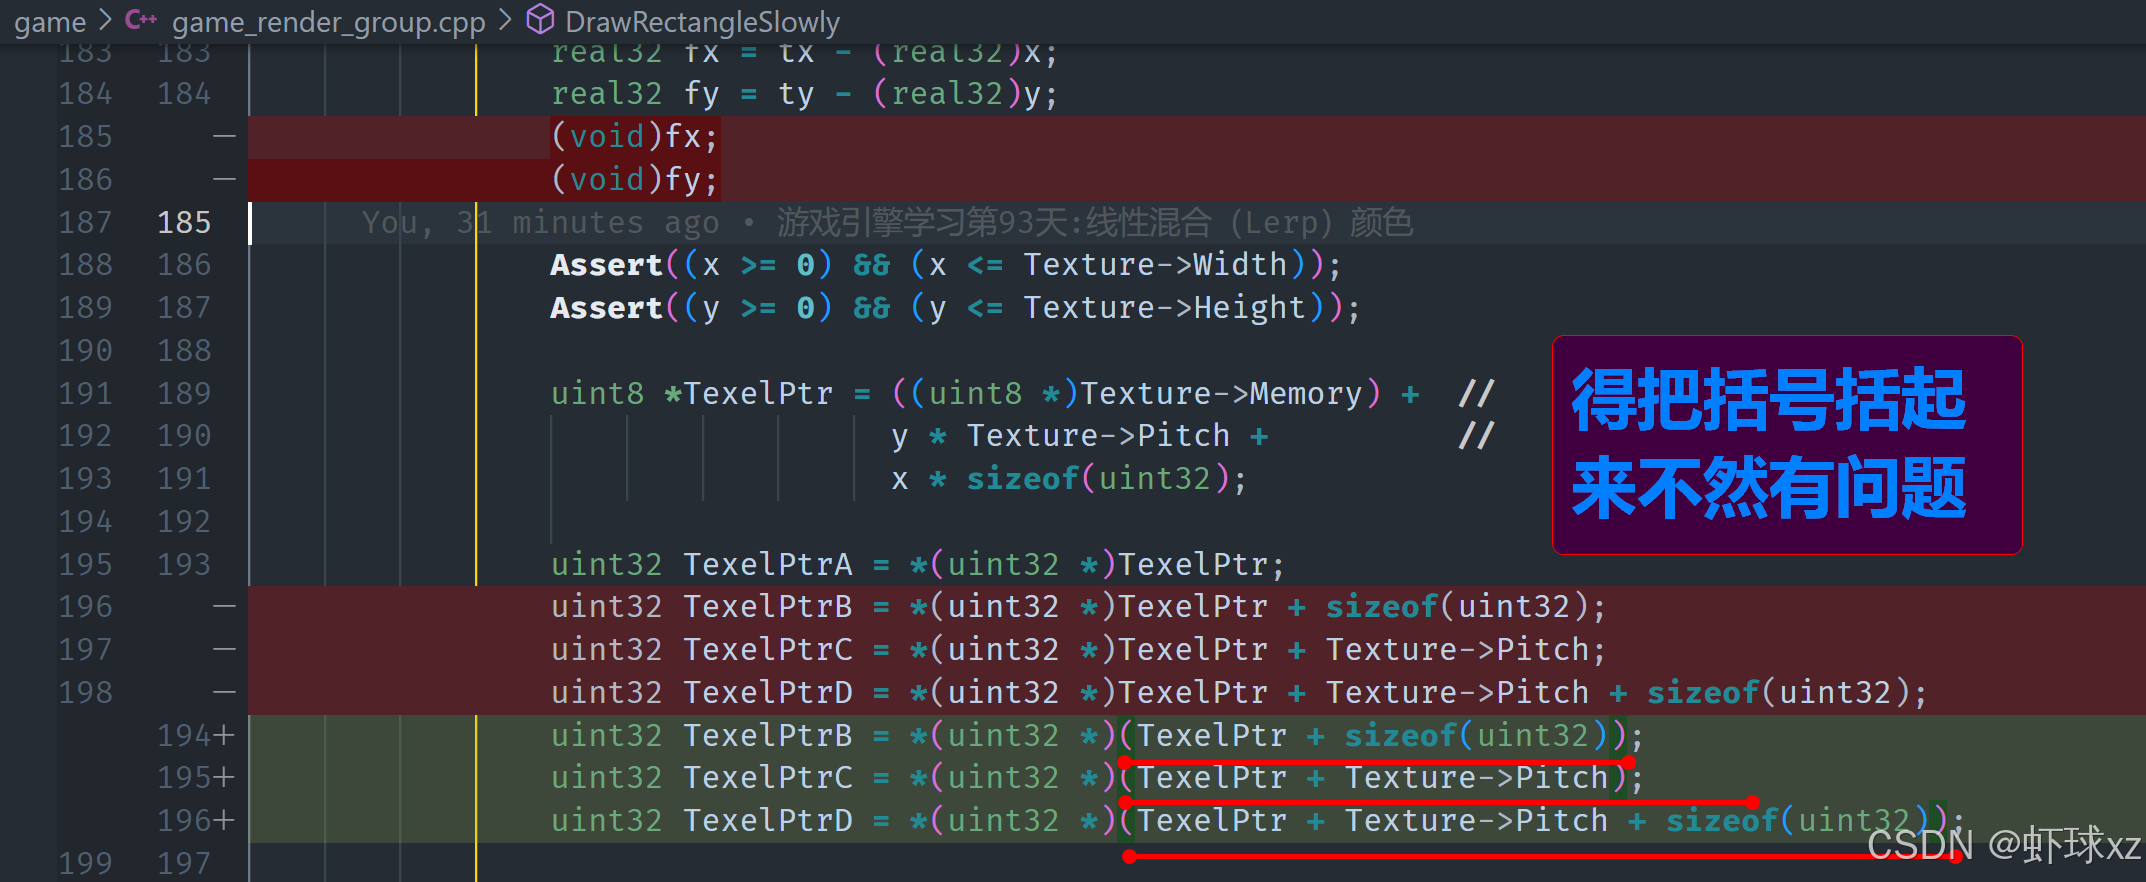
Task: Click removed TexelPtrB line in red
Action: tap(1078, 608)
